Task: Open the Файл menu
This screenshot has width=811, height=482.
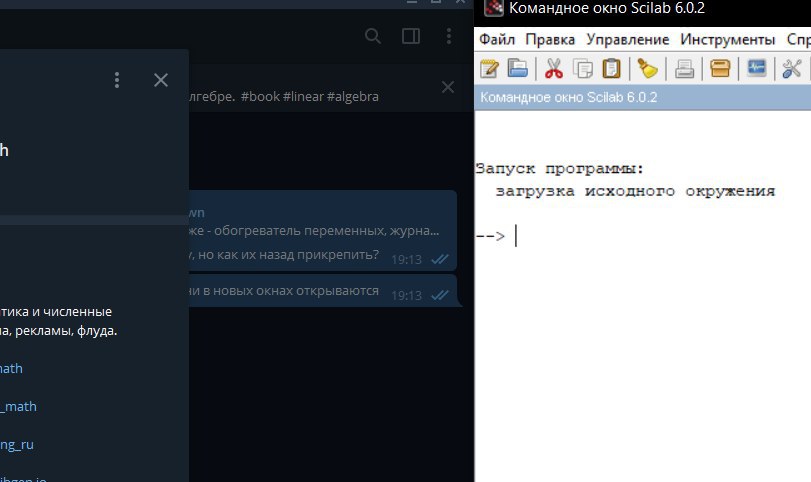Action: click(497, 39)
